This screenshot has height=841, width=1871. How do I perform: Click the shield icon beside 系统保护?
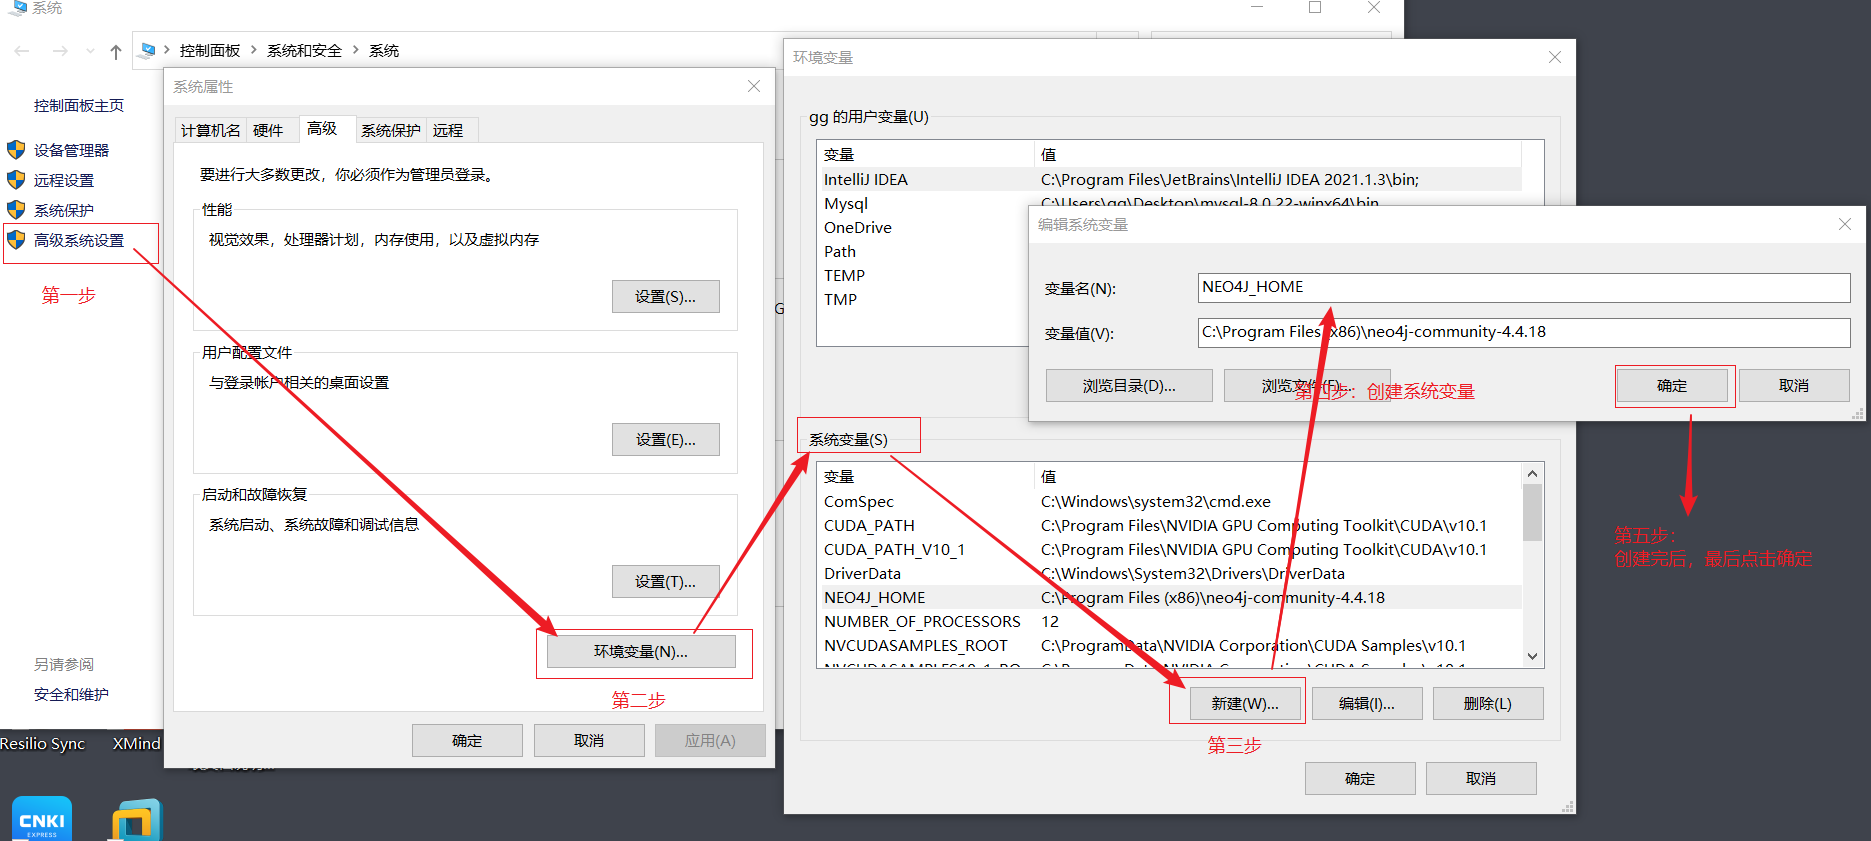tap(16, 210)
